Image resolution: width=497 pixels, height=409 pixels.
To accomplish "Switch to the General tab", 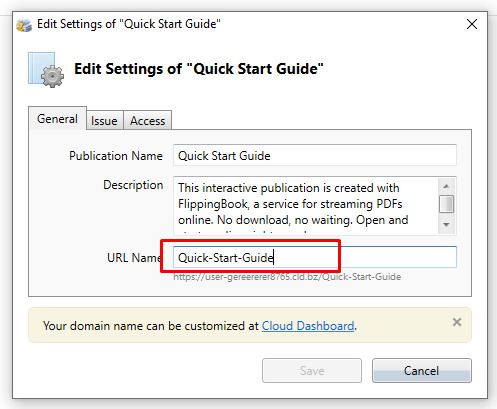I will point(57,119).
